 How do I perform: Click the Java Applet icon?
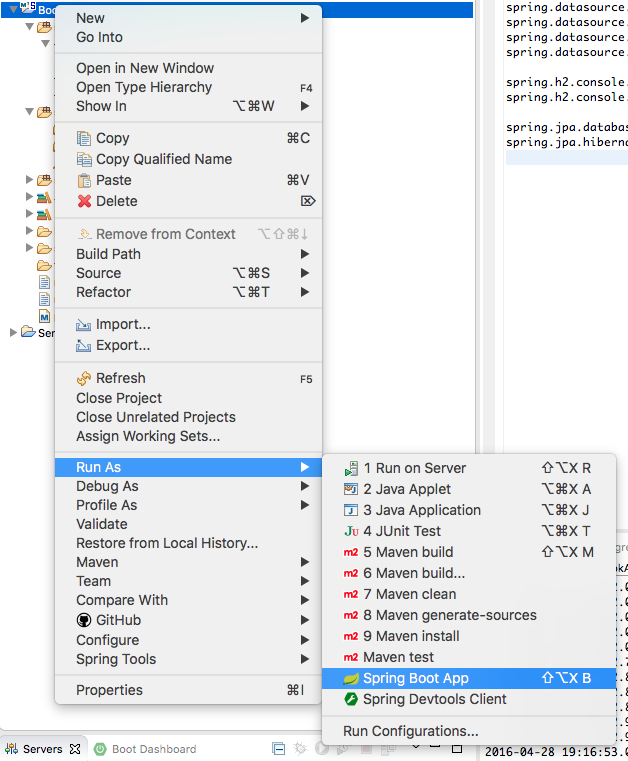[x=351, y=489]
